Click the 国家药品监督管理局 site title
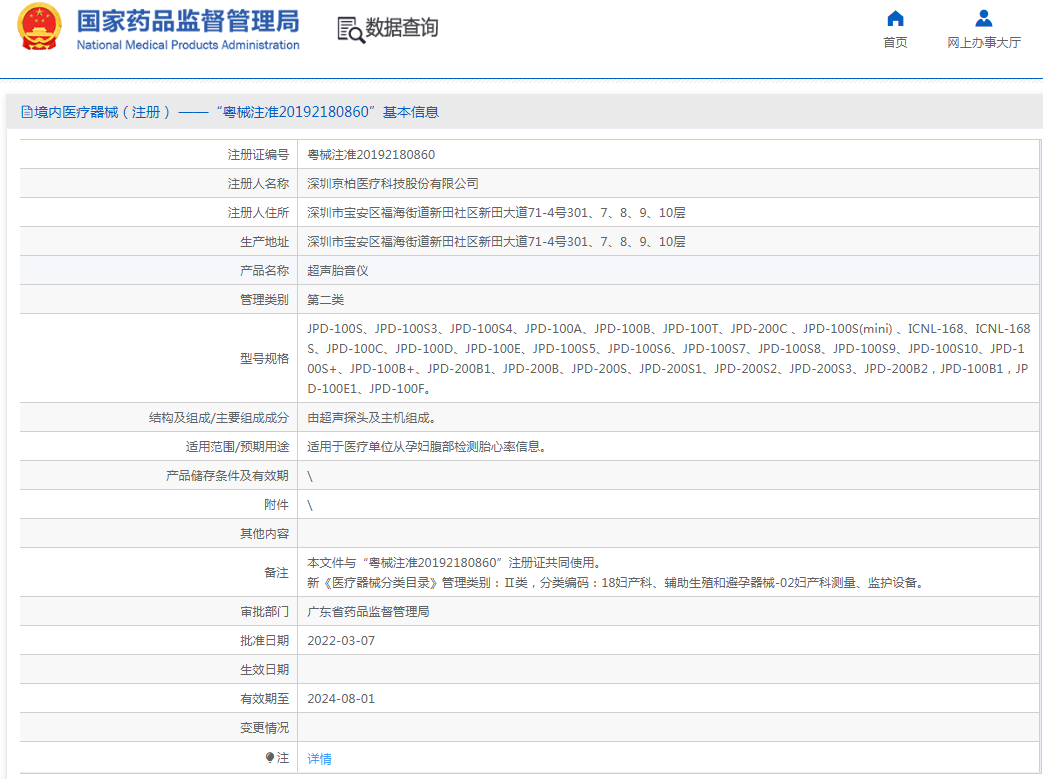 [187, 20]
